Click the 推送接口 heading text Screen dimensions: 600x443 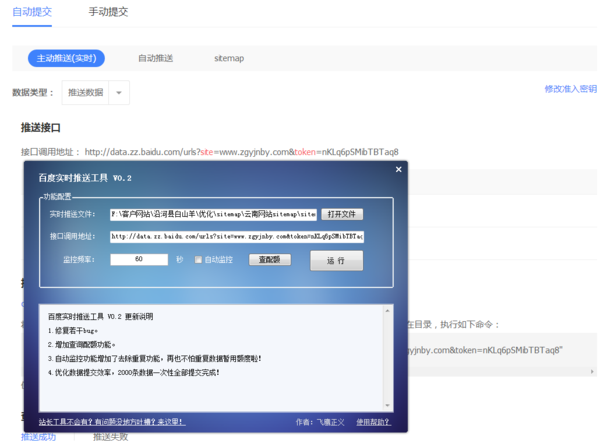pyautogui.click(x=41, y=127)
